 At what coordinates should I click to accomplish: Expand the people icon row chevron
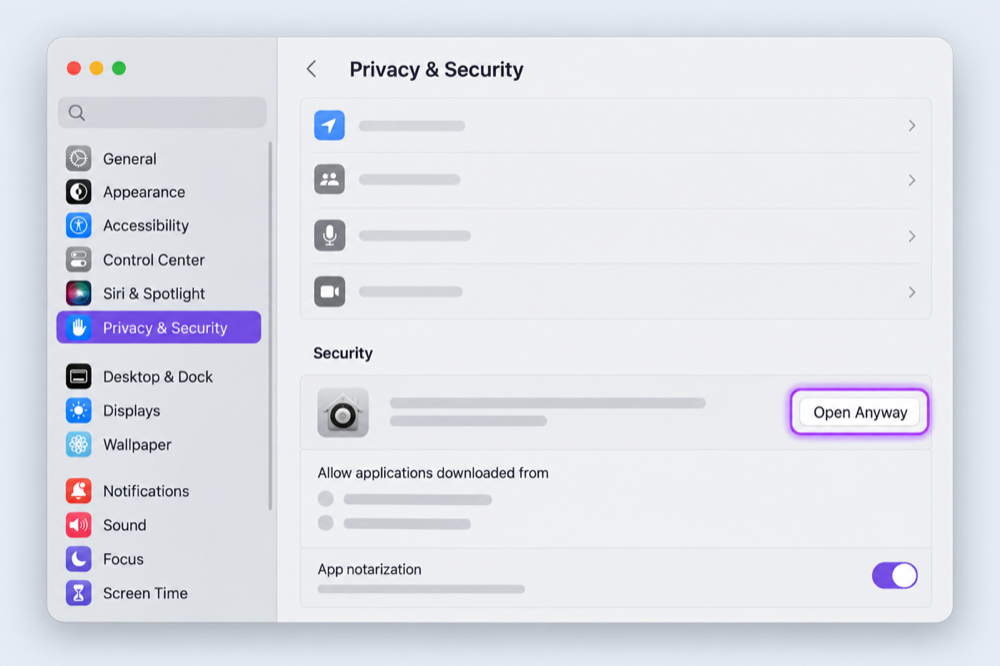point(912,181)
